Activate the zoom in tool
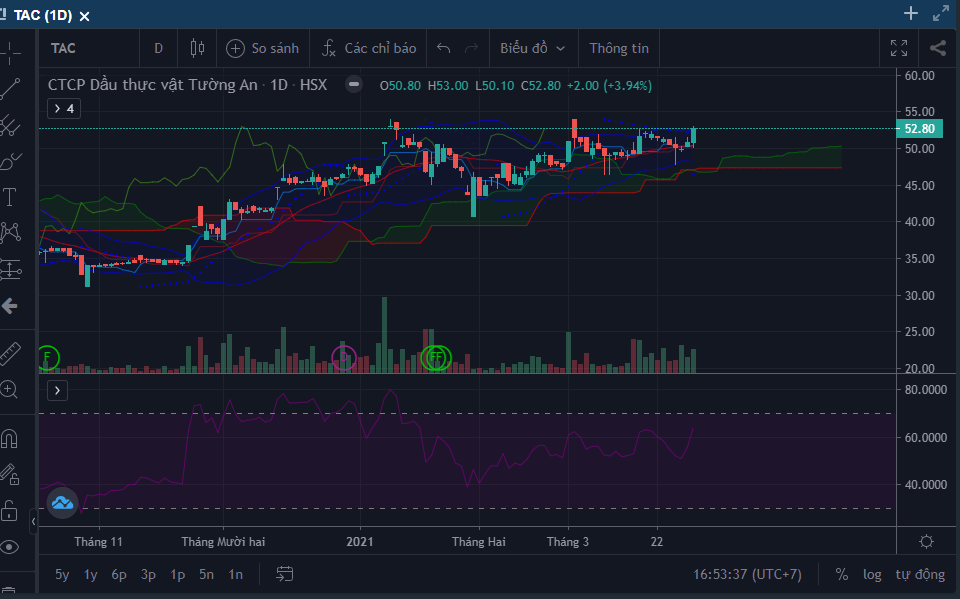 (10, 390)
